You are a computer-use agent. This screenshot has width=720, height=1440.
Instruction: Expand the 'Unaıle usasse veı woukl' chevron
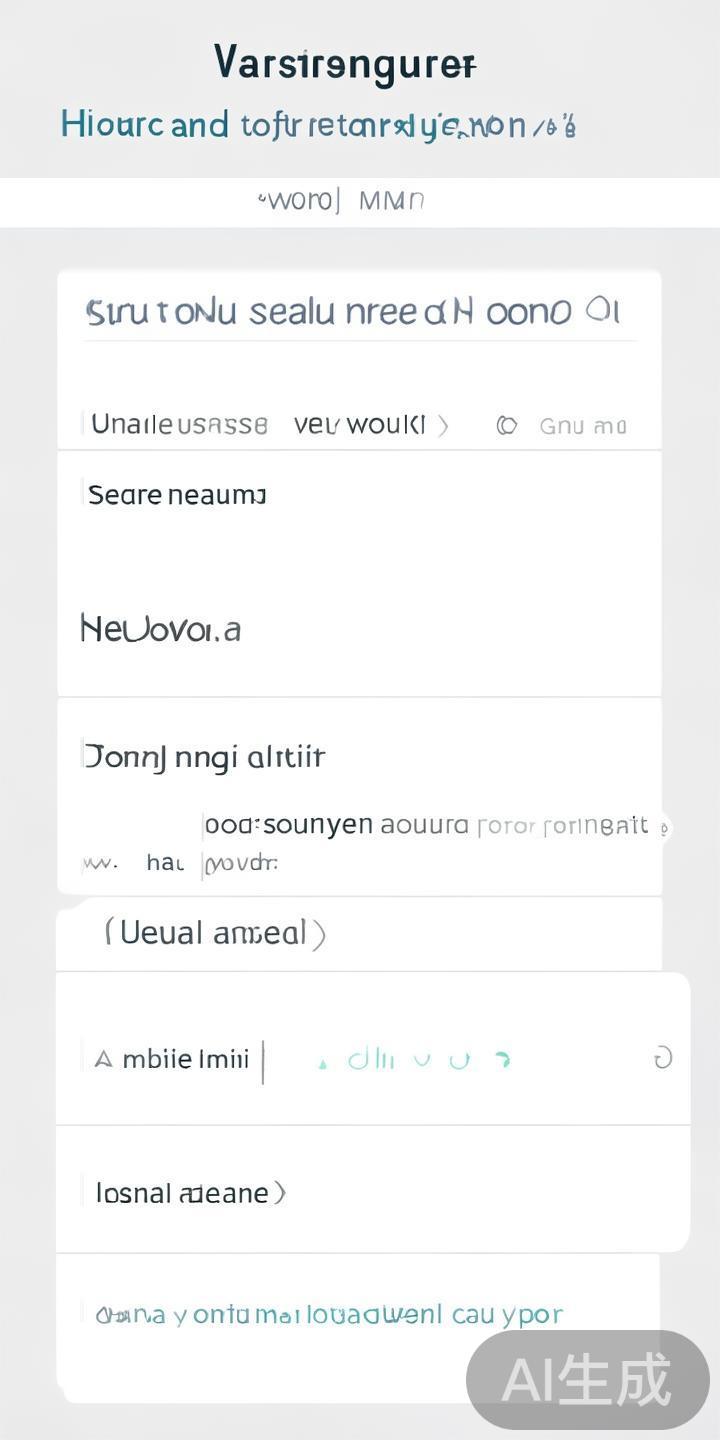pyautogui.click(x=443, y=426)
